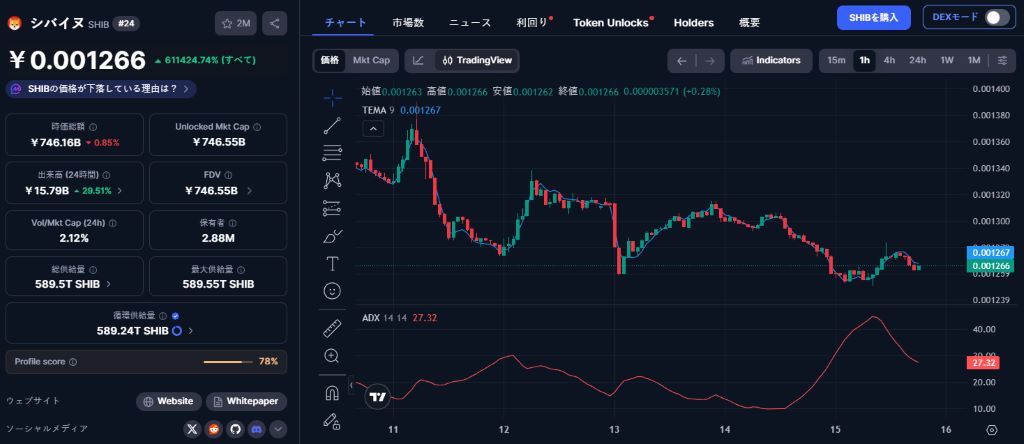Add SHIB to watchlist star button

click(236, 24)
